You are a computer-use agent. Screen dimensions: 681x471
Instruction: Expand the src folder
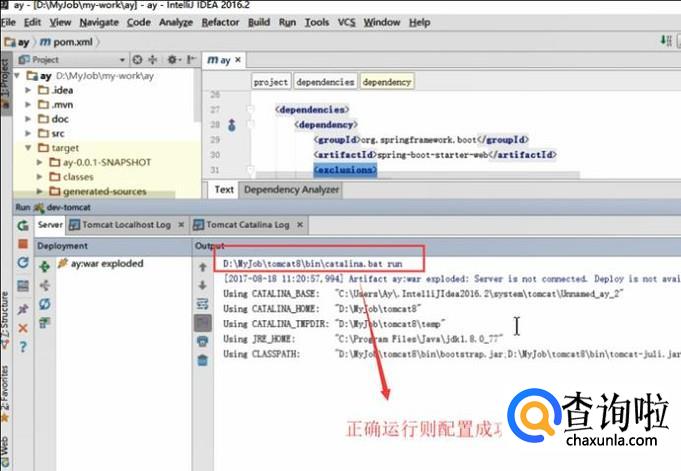[x=28, y=133]
